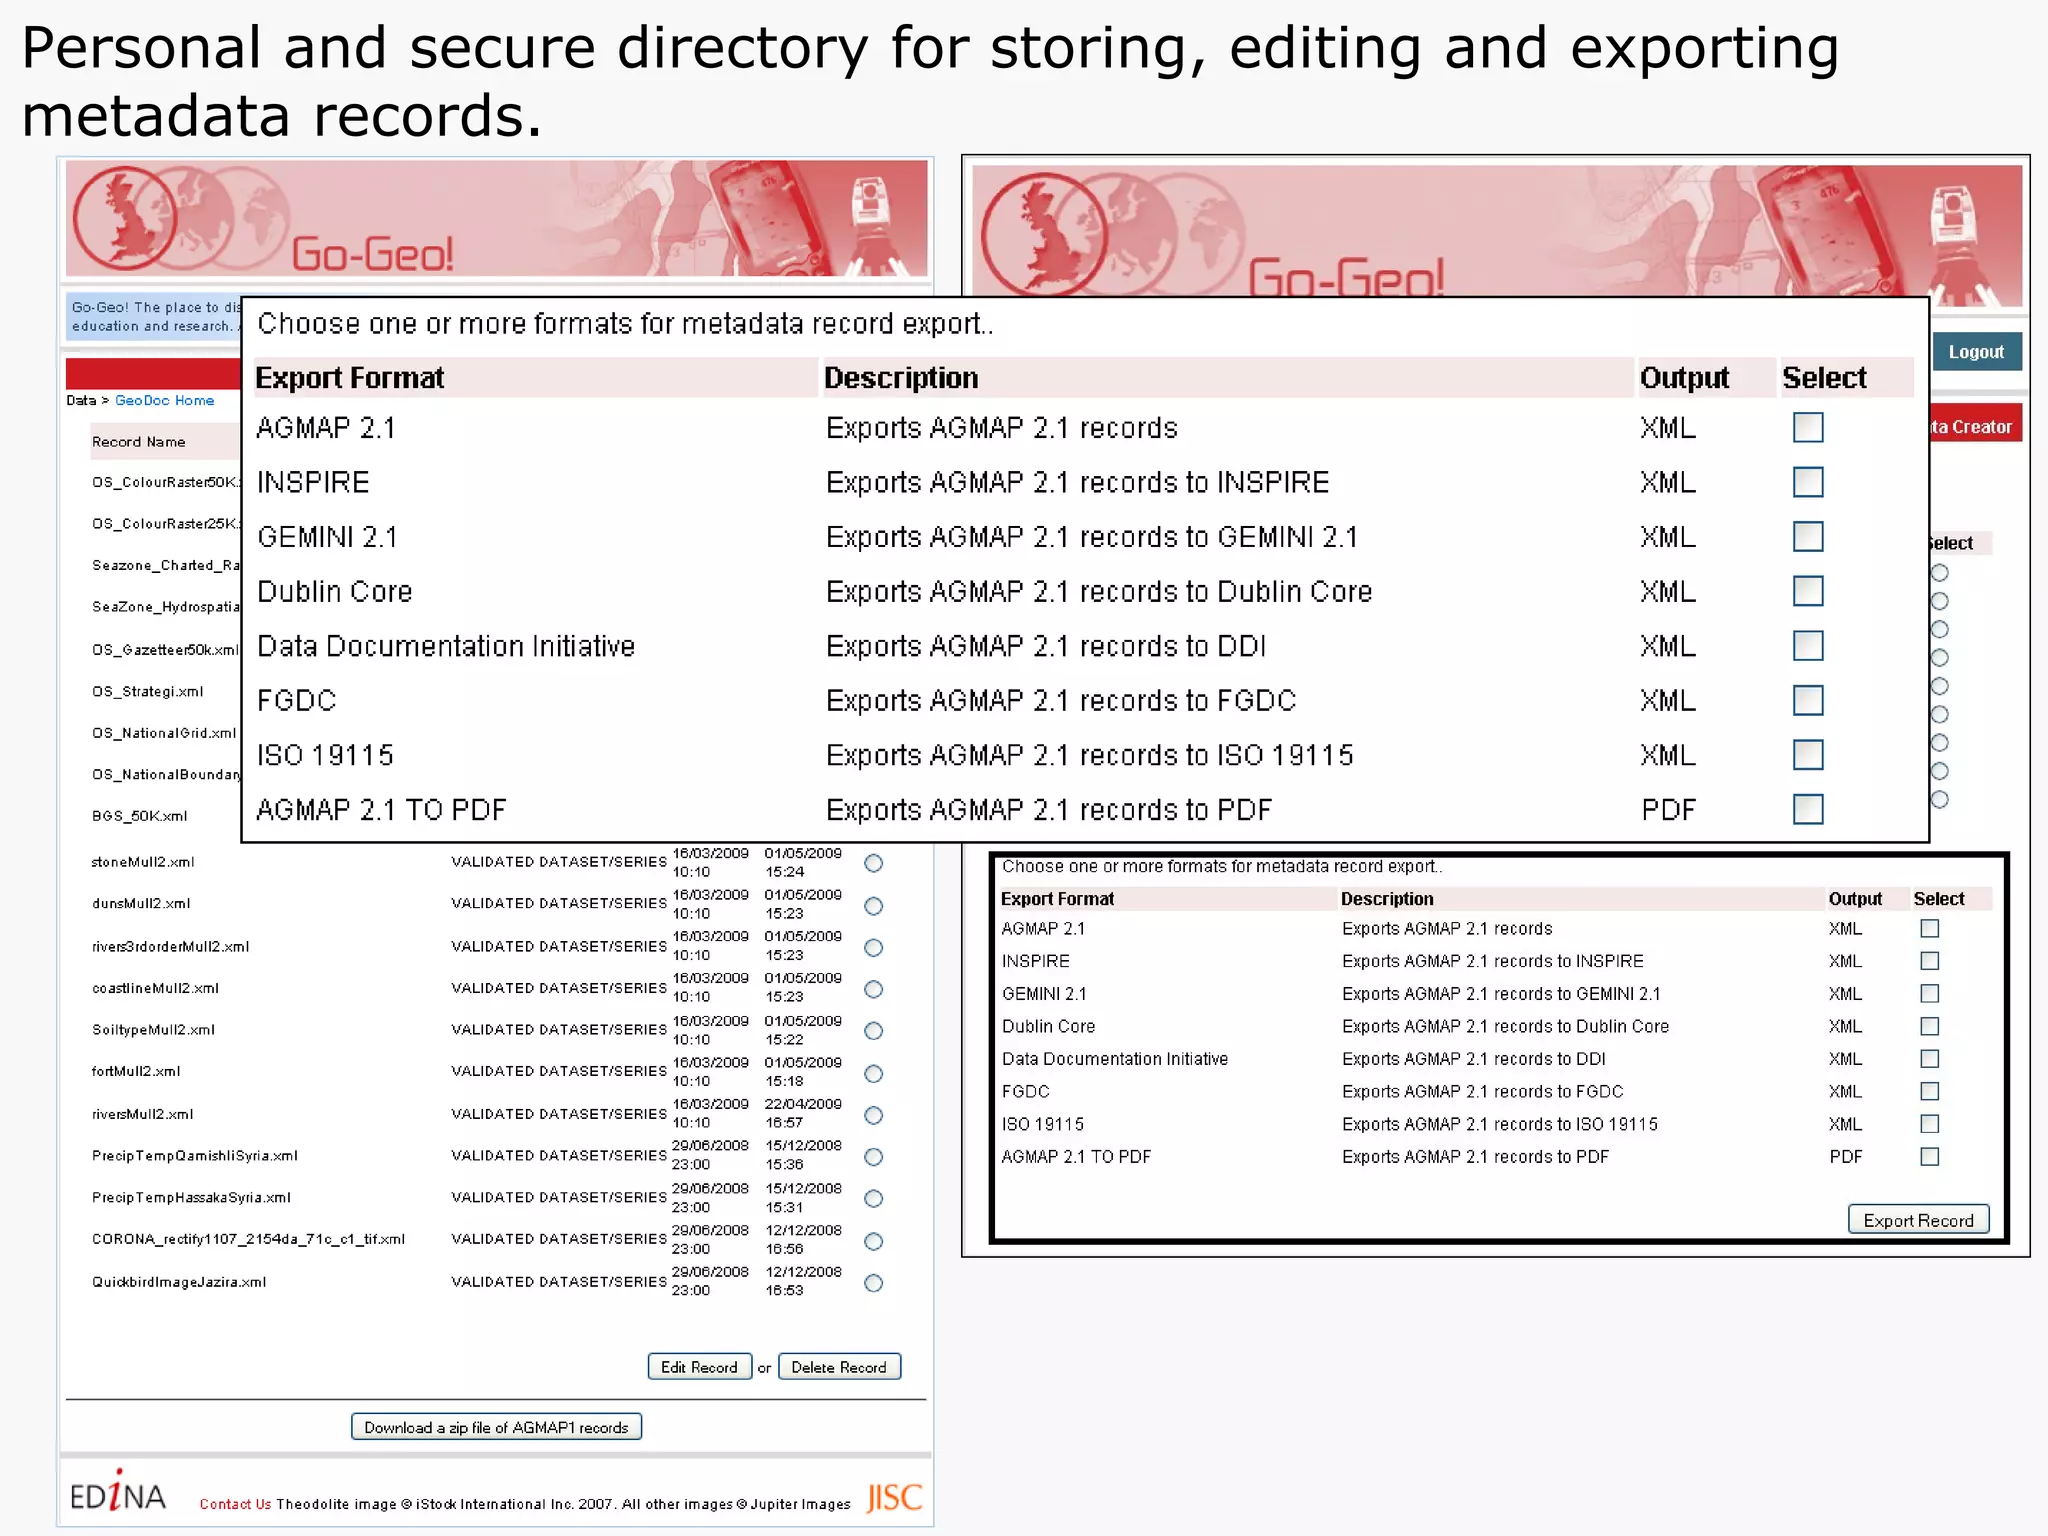
Task: Enable FGDC export checkbox in large table
Action: point(1808,700)
